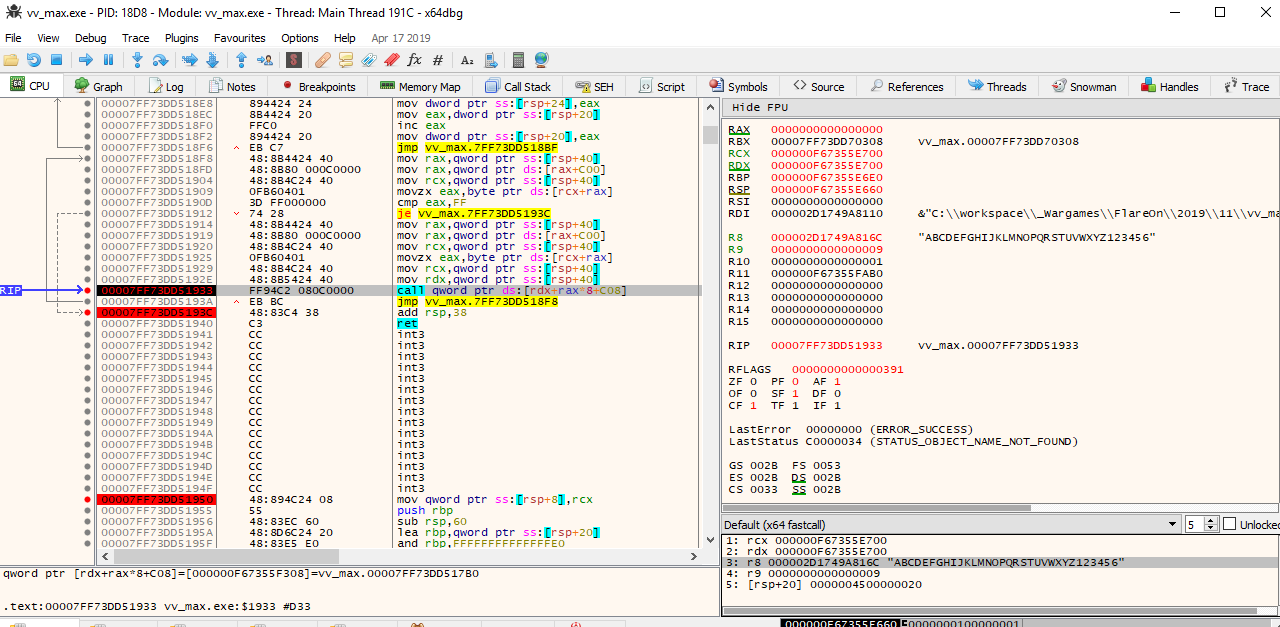Switch to the Graph tab
Image resolution: width=1280 pixels, height=627 pixels.
(x=99, y=87)
